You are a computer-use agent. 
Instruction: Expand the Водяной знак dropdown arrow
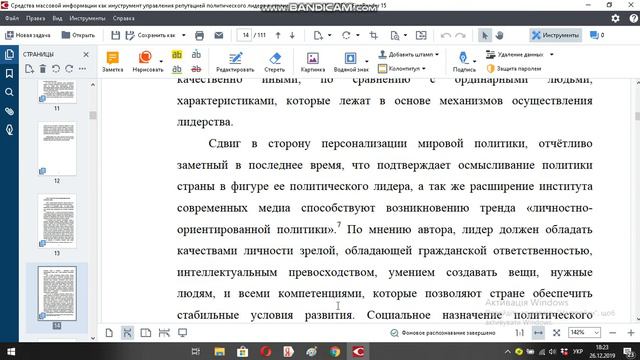367,61
